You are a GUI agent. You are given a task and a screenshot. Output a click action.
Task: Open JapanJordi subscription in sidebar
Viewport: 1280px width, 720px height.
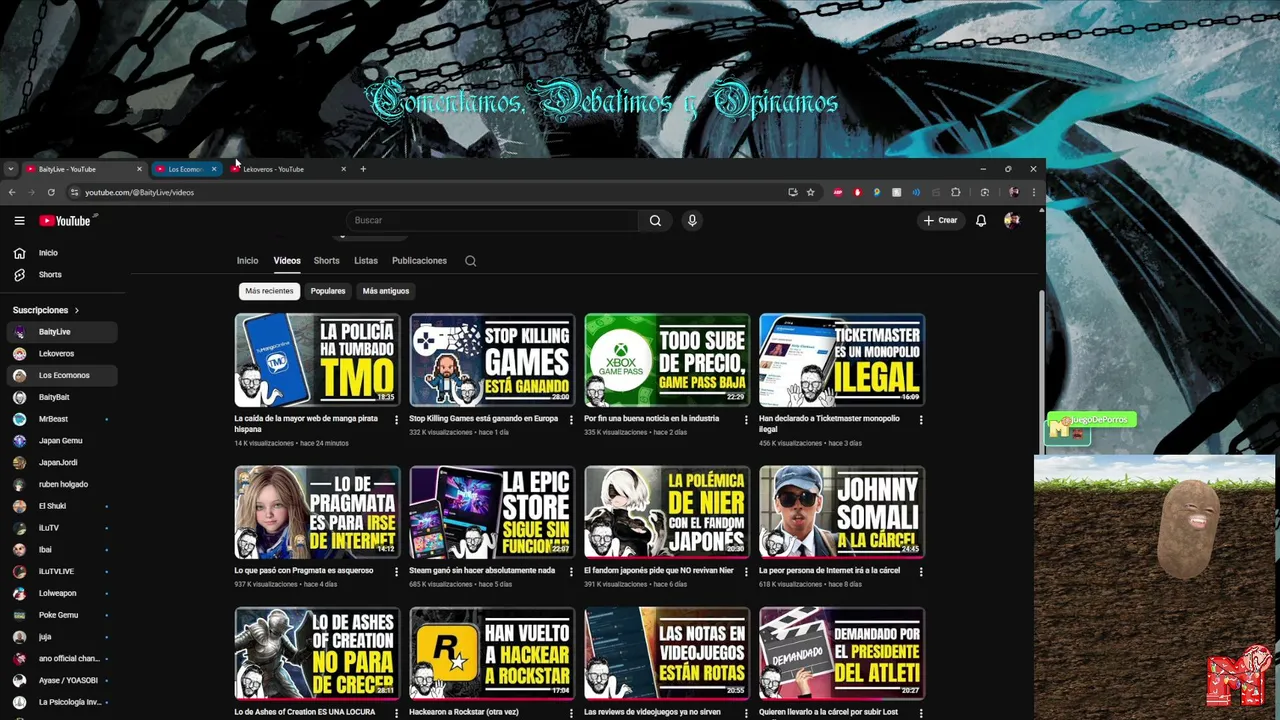[x=64, y=463]
